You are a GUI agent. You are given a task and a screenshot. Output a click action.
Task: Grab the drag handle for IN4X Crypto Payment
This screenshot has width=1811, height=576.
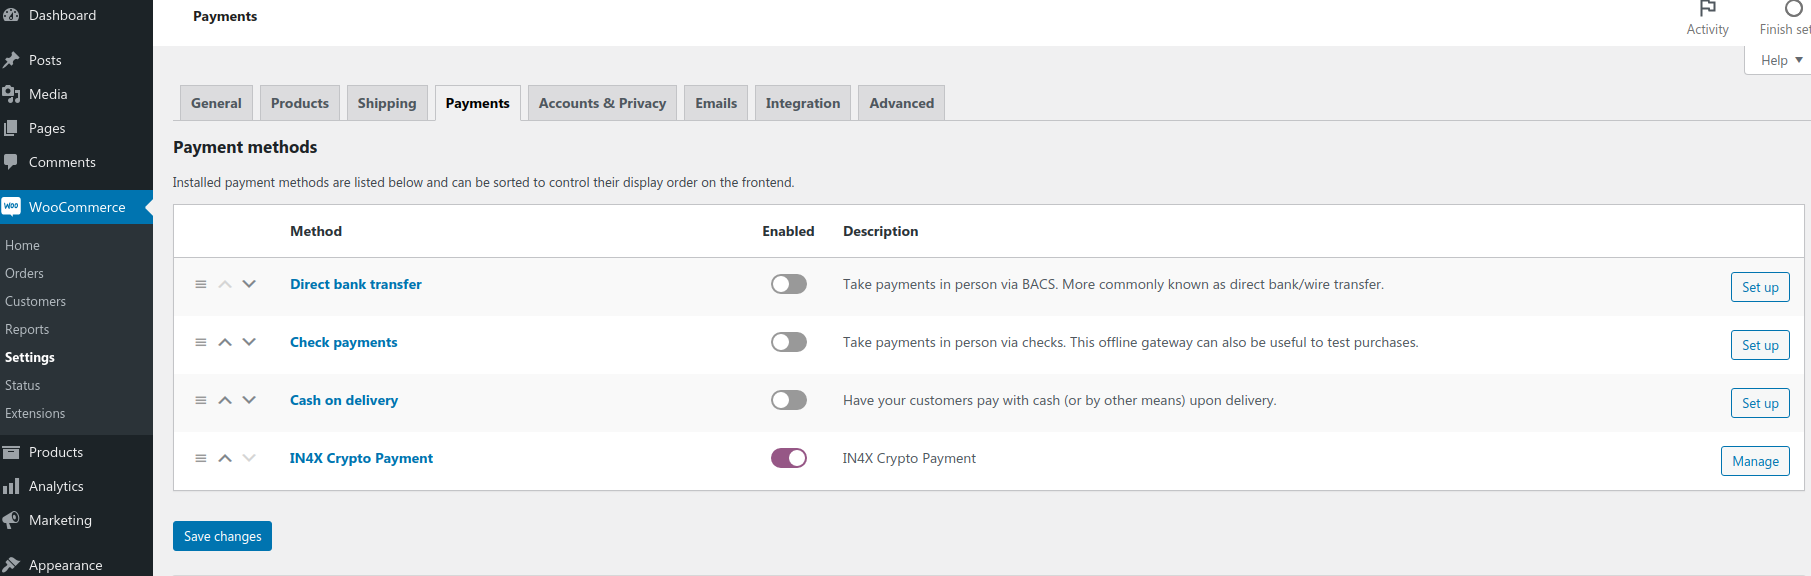(x=201, y=458)
